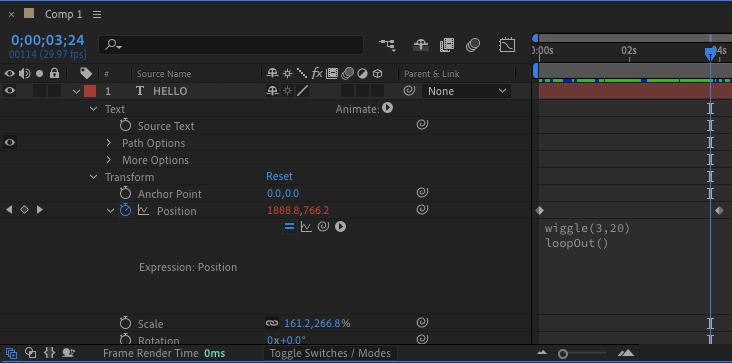Collapse the HELLO layer properties
The width and height of the screenshot is (732, 363).
pyautogui.click(x=77, y=91)
